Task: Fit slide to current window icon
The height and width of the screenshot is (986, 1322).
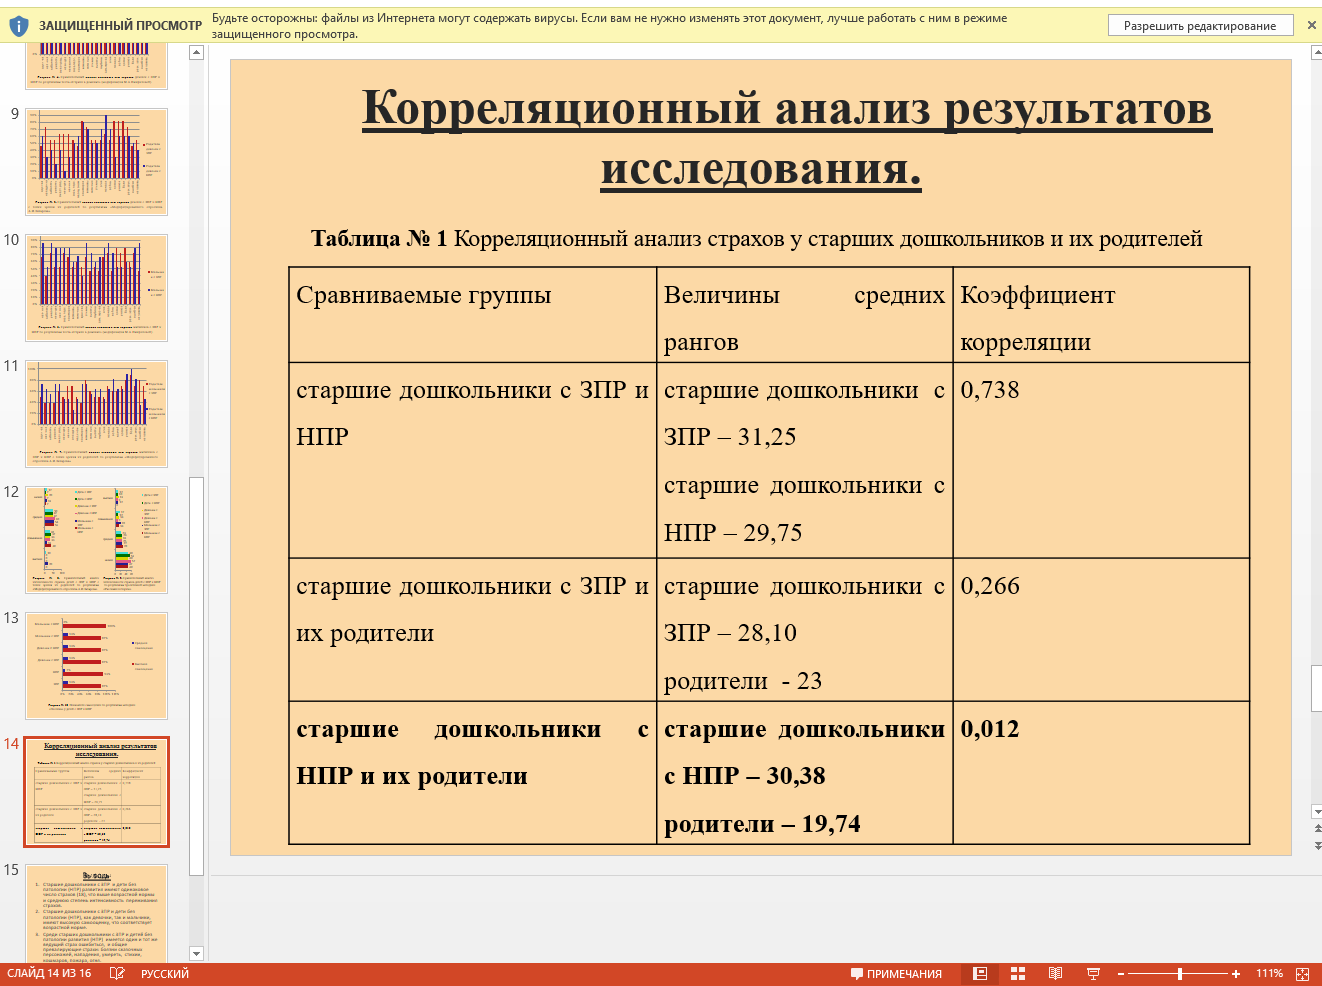Action: click(1302, 974)
